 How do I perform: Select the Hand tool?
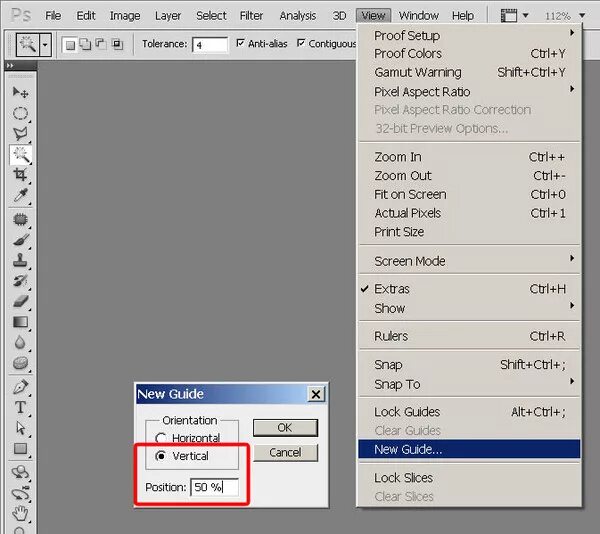(20, 513)
